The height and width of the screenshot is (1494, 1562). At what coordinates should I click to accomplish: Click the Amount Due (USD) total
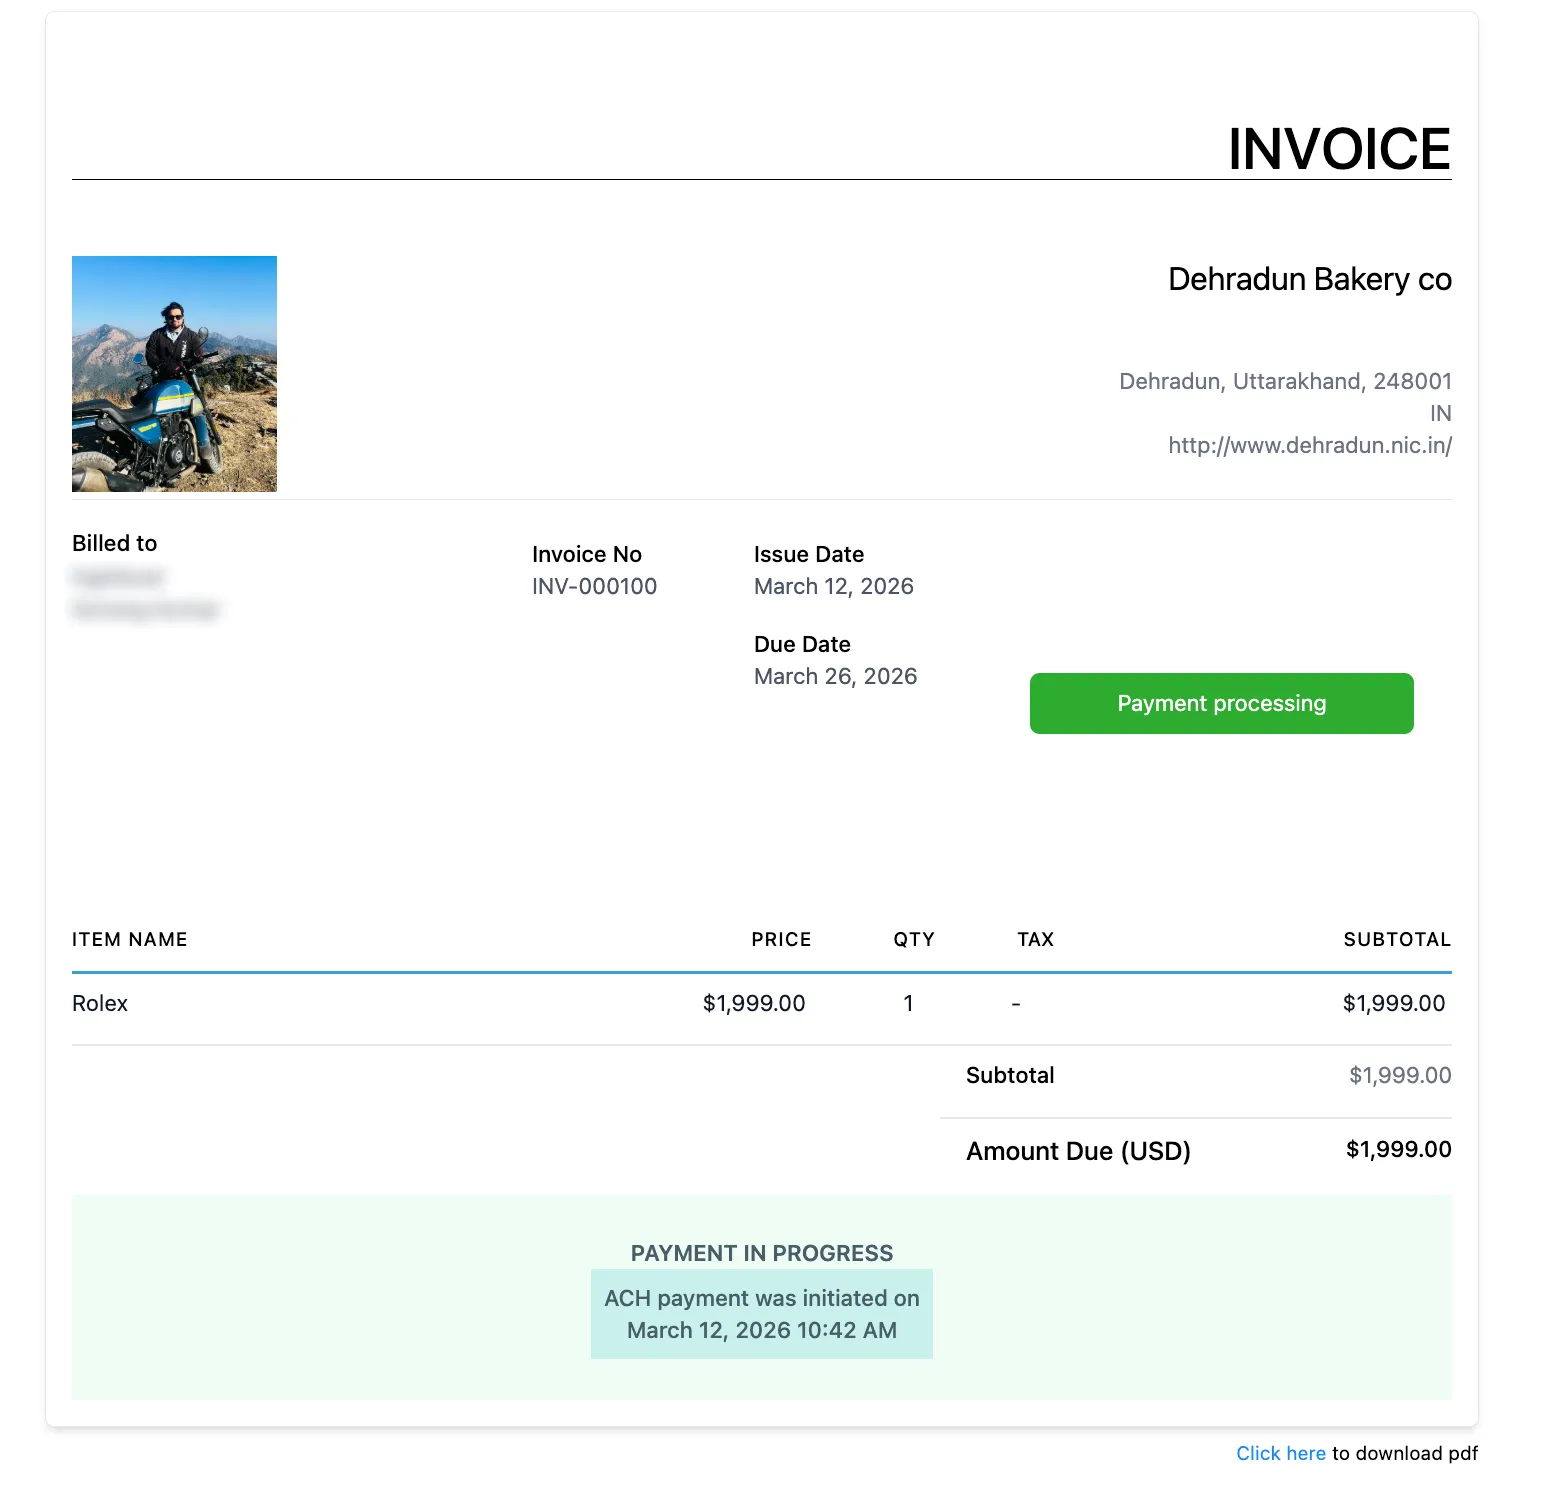coord(1078,1150)
